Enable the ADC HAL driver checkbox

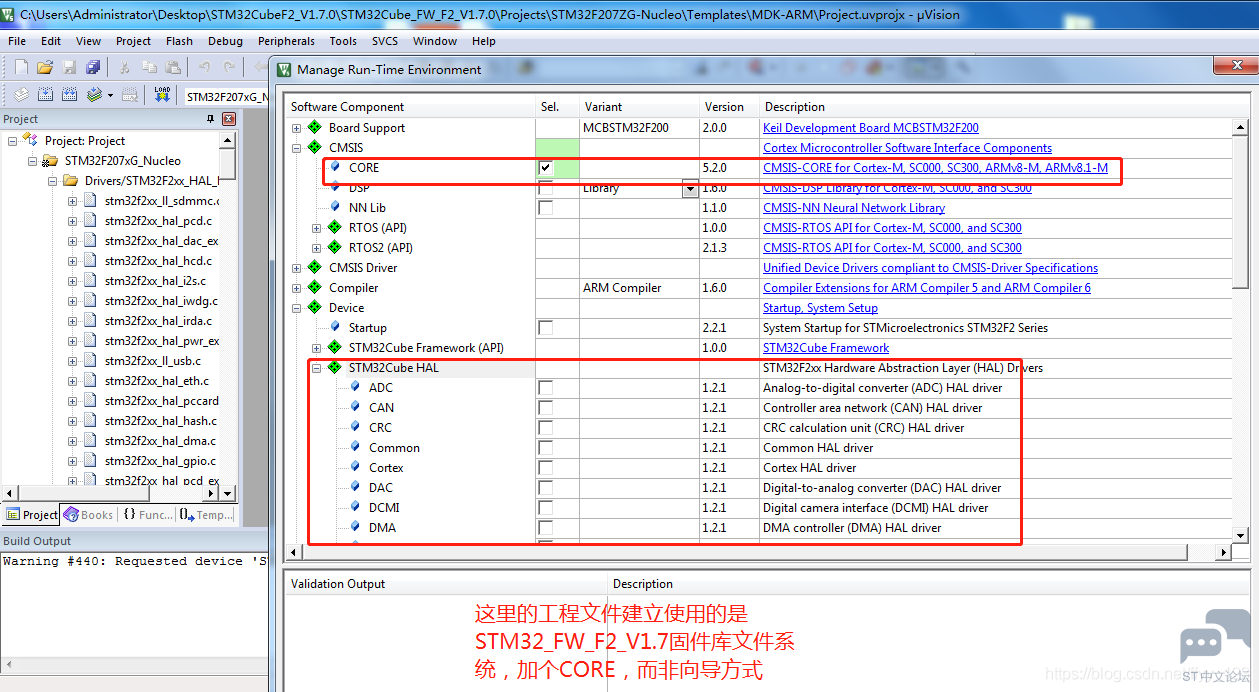[545, 388]
